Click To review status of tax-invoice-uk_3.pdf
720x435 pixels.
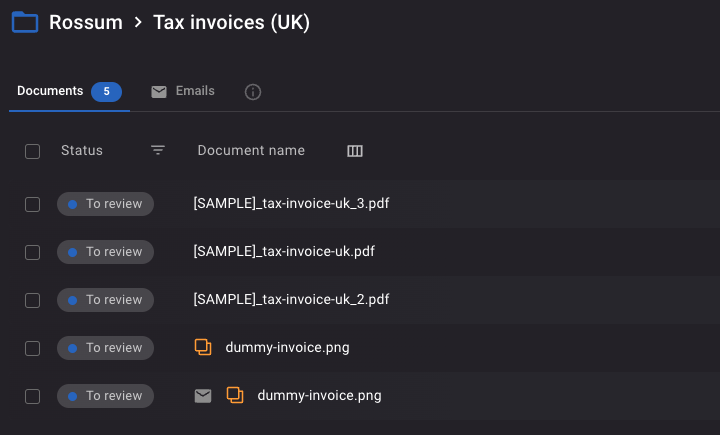pyautogui.click(x=105, y=204)
